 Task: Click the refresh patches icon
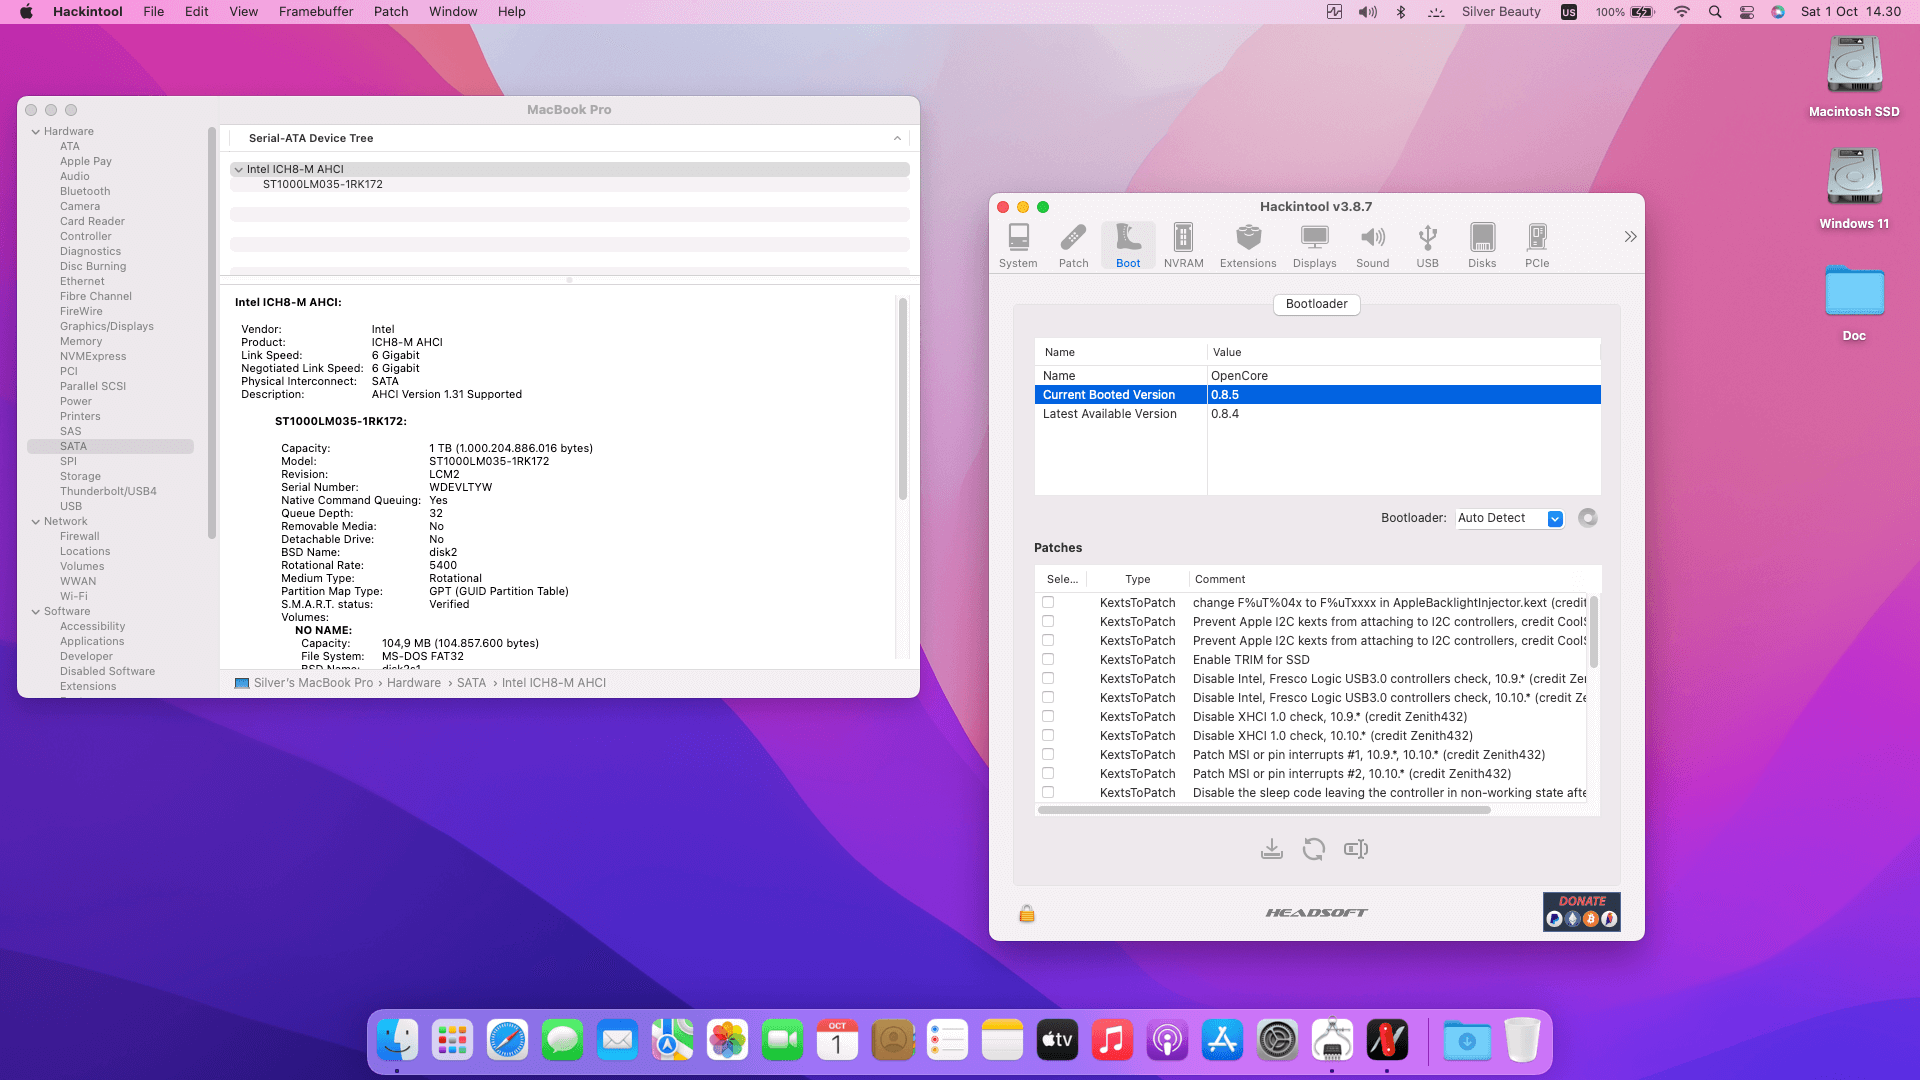(x=1313, y=849)
